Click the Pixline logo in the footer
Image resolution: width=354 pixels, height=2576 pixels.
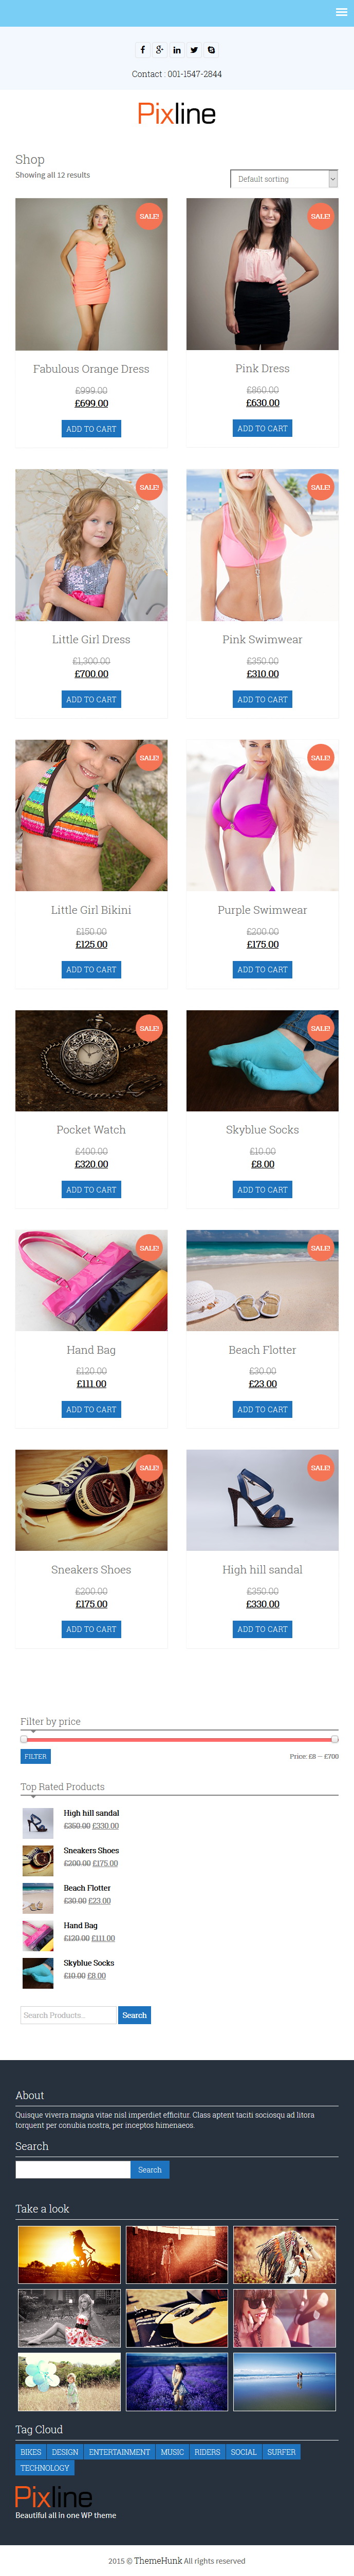[x=54, y=2496]
